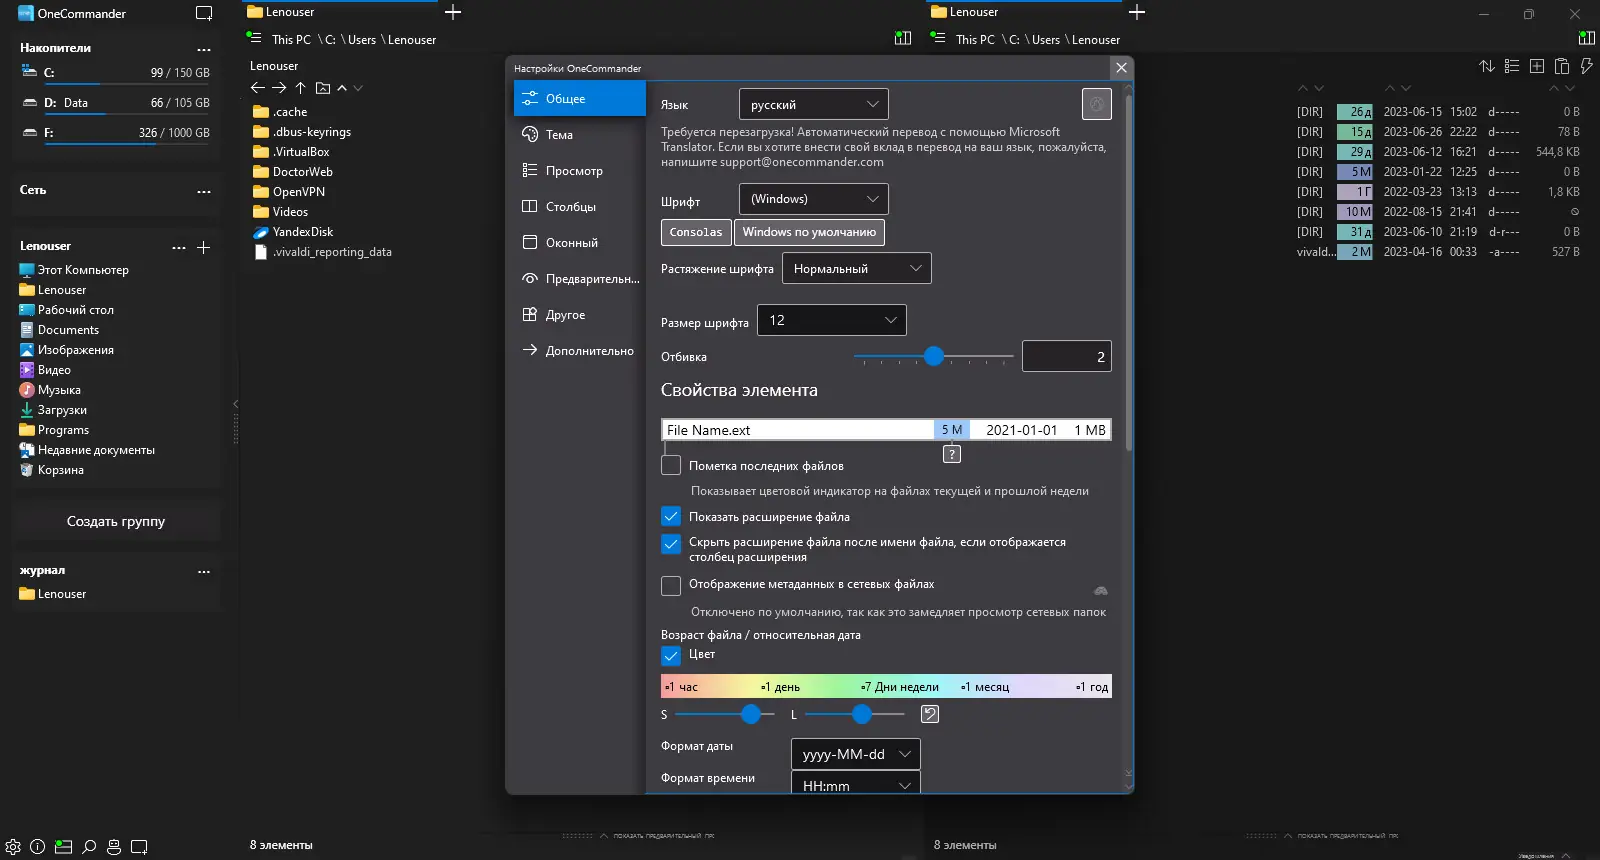
Task: Switch to the Тема settings tab
Action: point(580,134)
